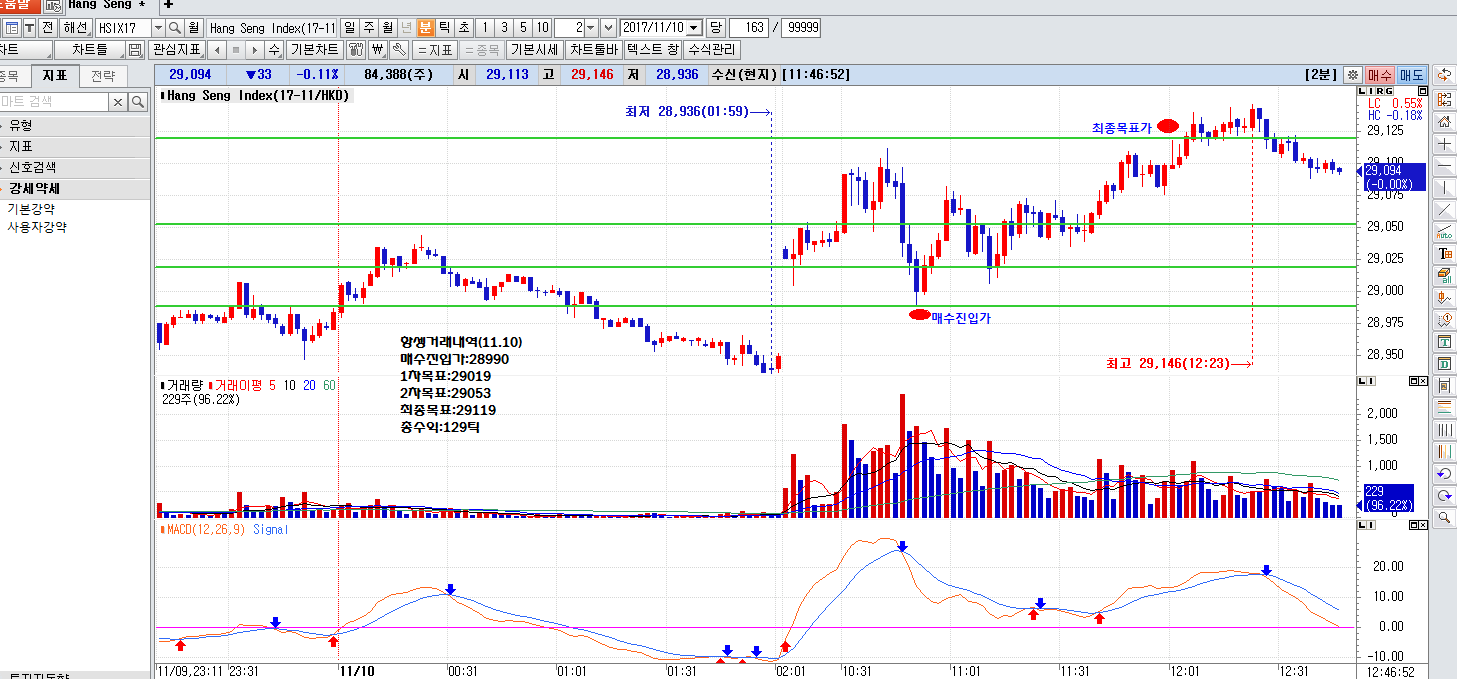Screen dimensions: 1457x679
Task: Click the horizontal lines icon in right toolbar
Action: (1444, 408)
